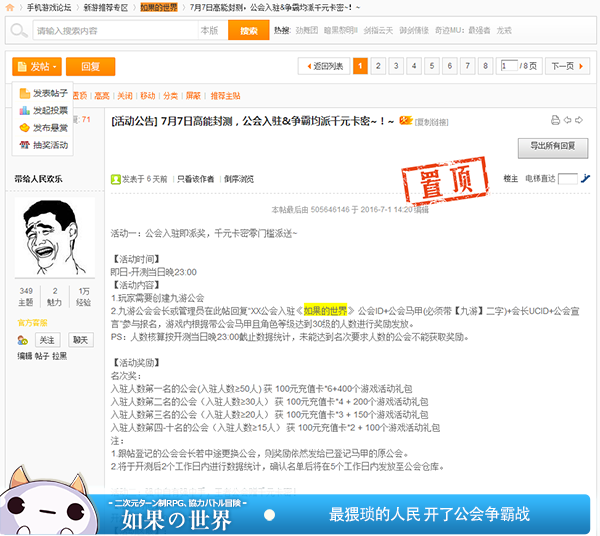Image resolution: width=600 pixels, height=536 pixels.
Task: Open highlighted 如果的世界 breadcrumb link
Action: 159,8
